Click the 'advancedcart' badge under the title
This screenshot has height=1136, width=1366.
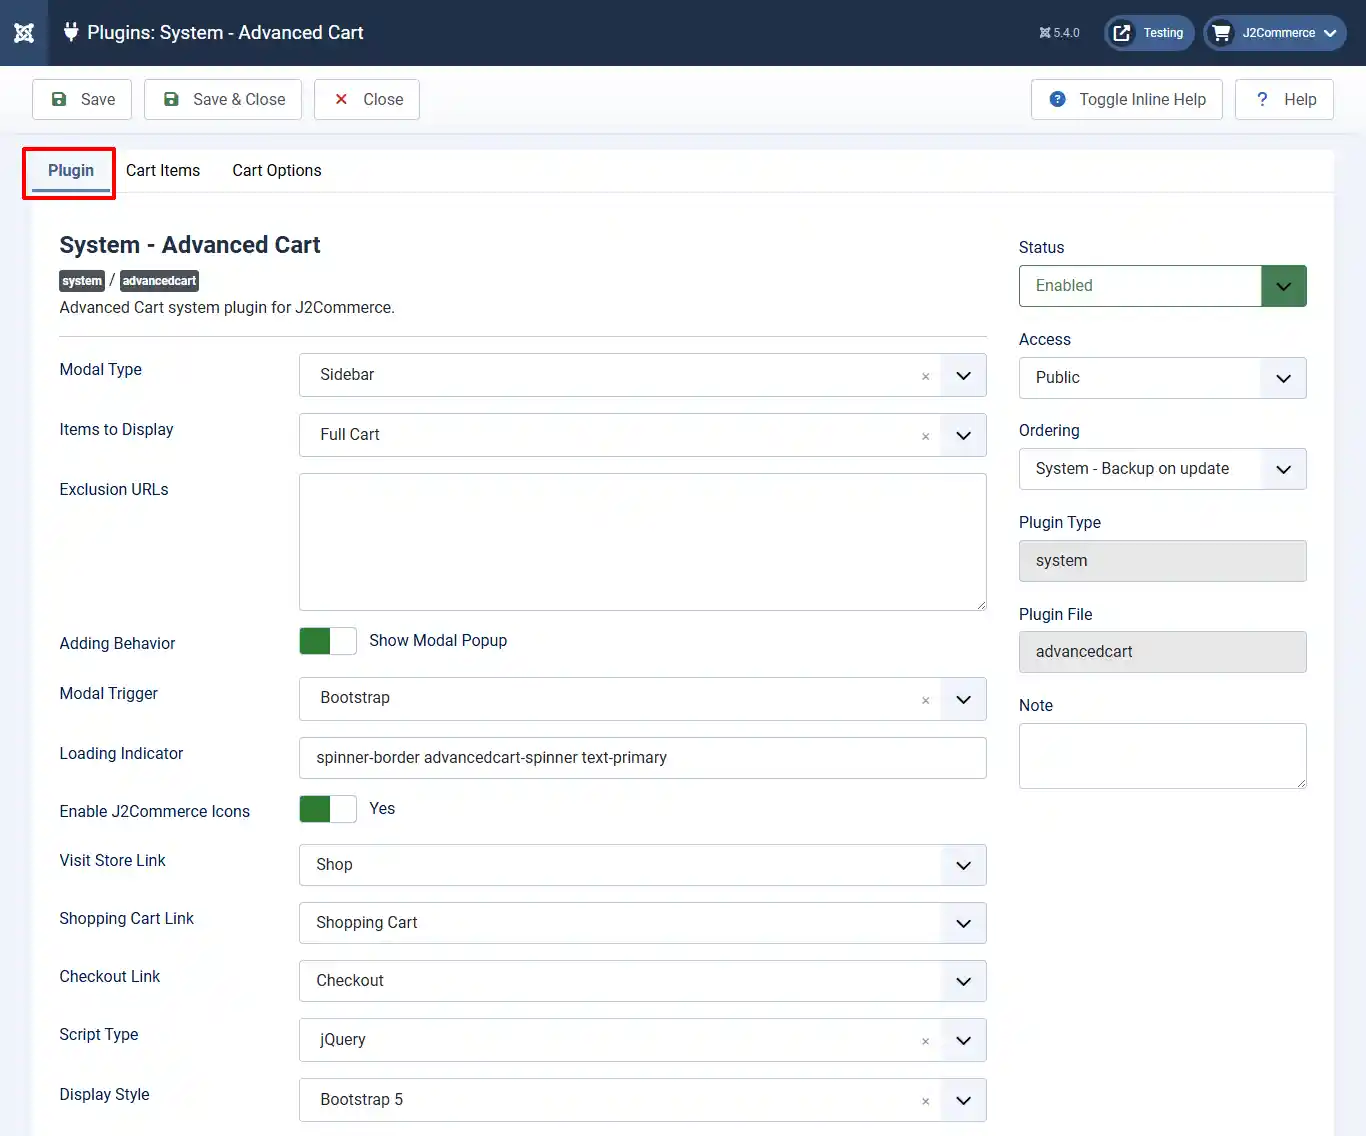pos(159,281)
